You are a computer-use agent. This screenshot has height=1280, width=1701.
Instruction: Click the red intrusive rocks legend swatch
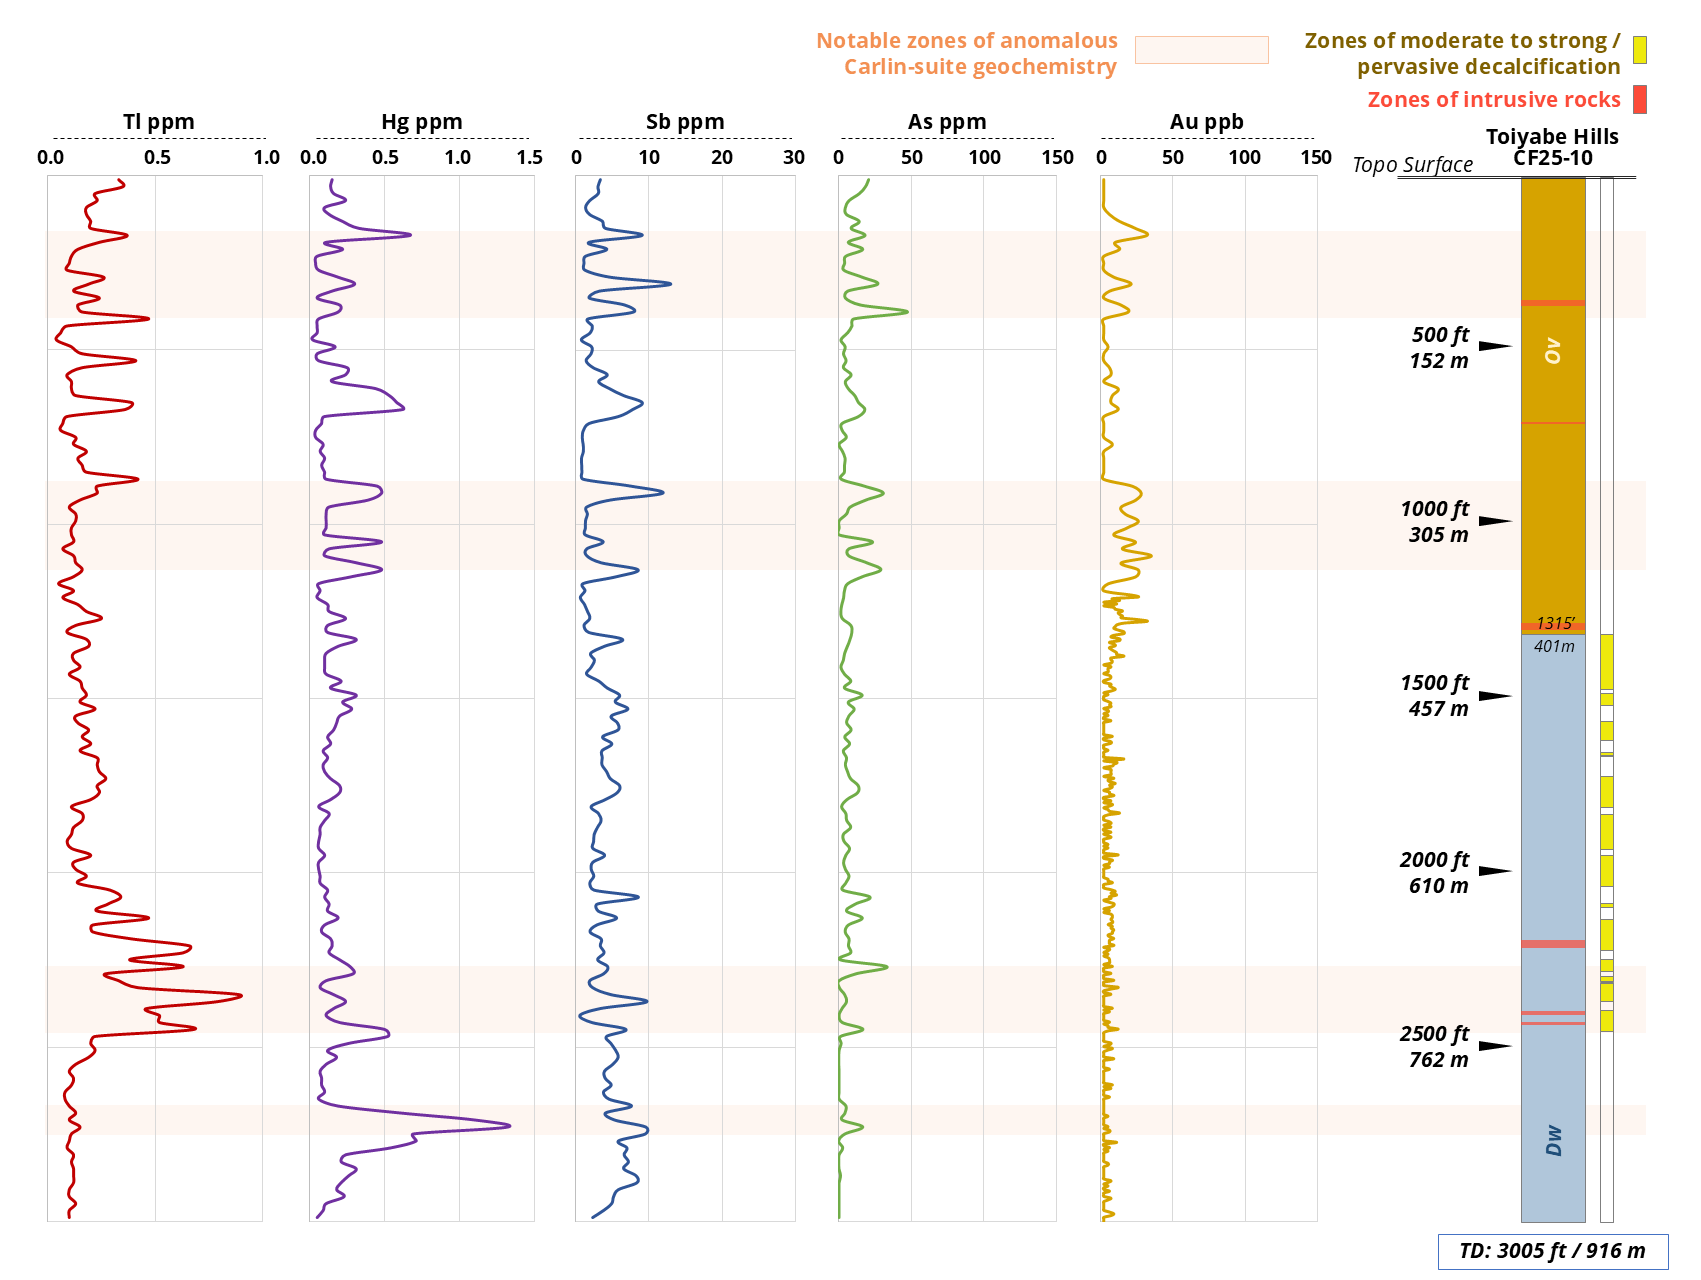[1640, 99]
